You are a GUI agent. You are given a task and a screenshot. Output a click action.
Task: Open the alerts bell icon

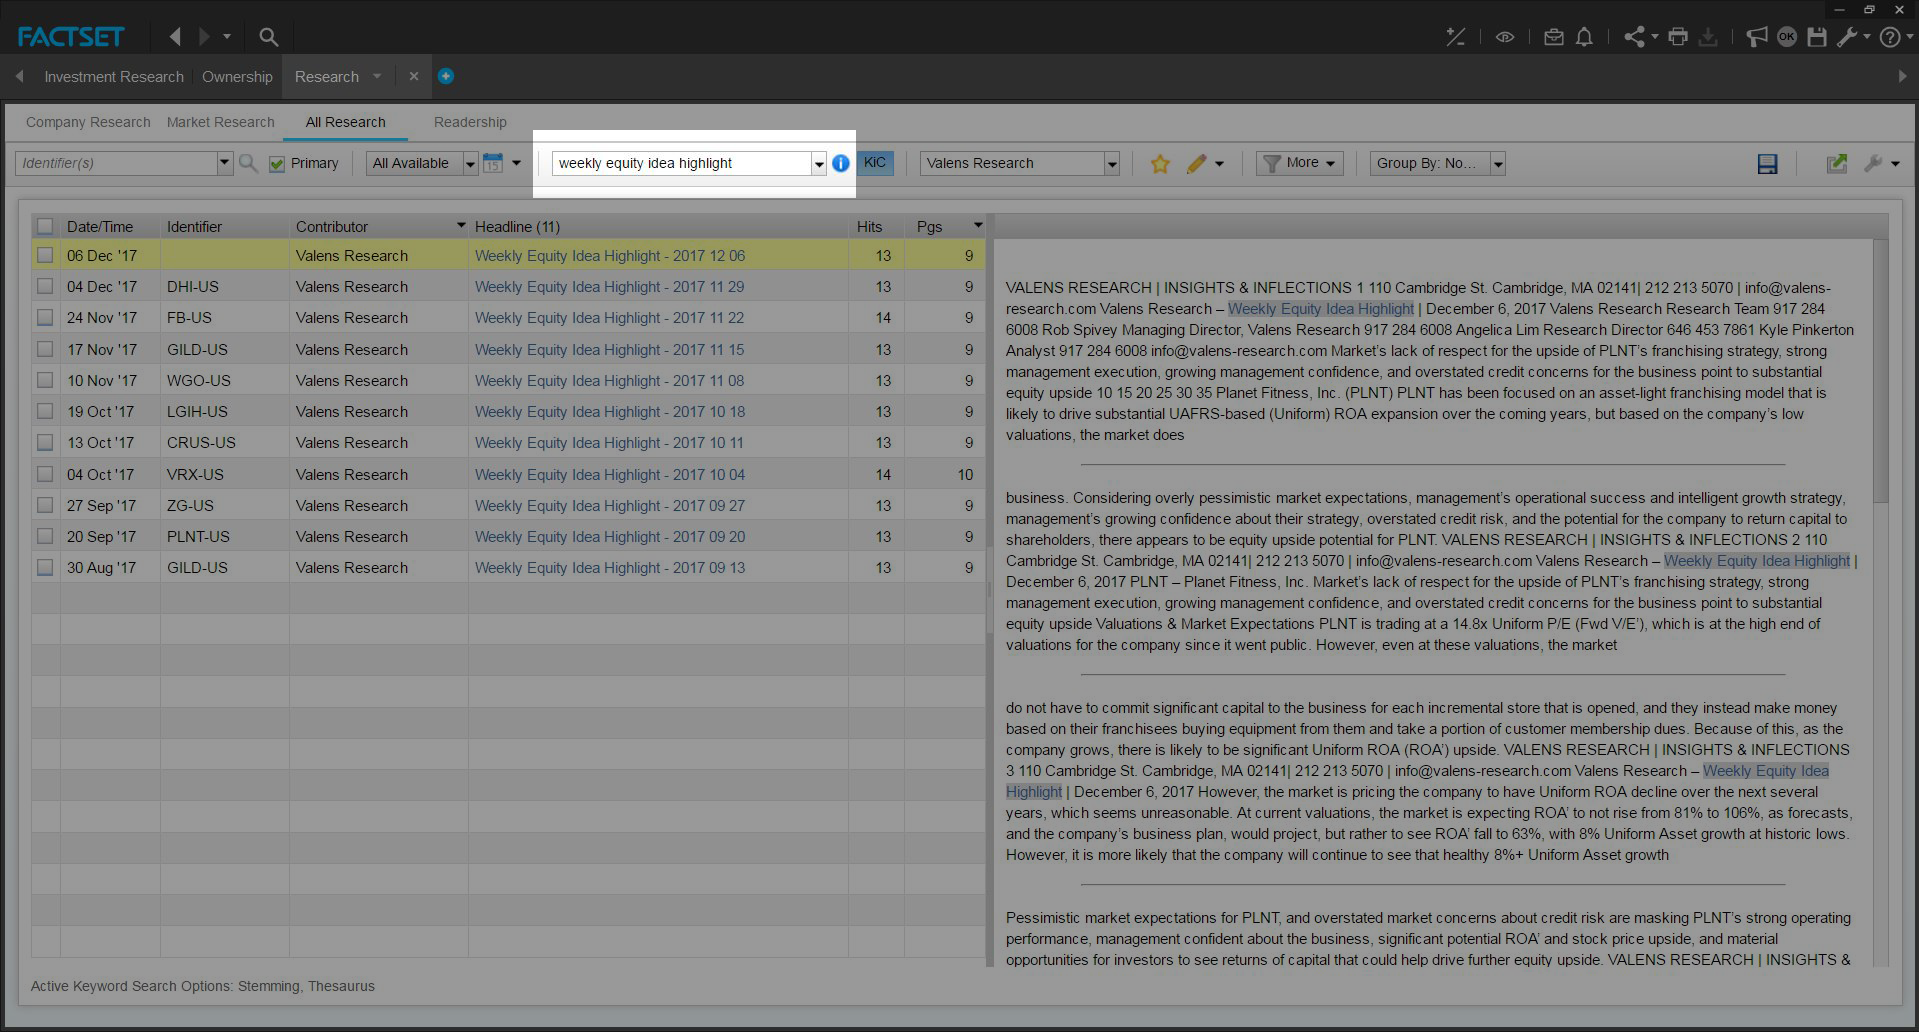[x=1584, y=37]
